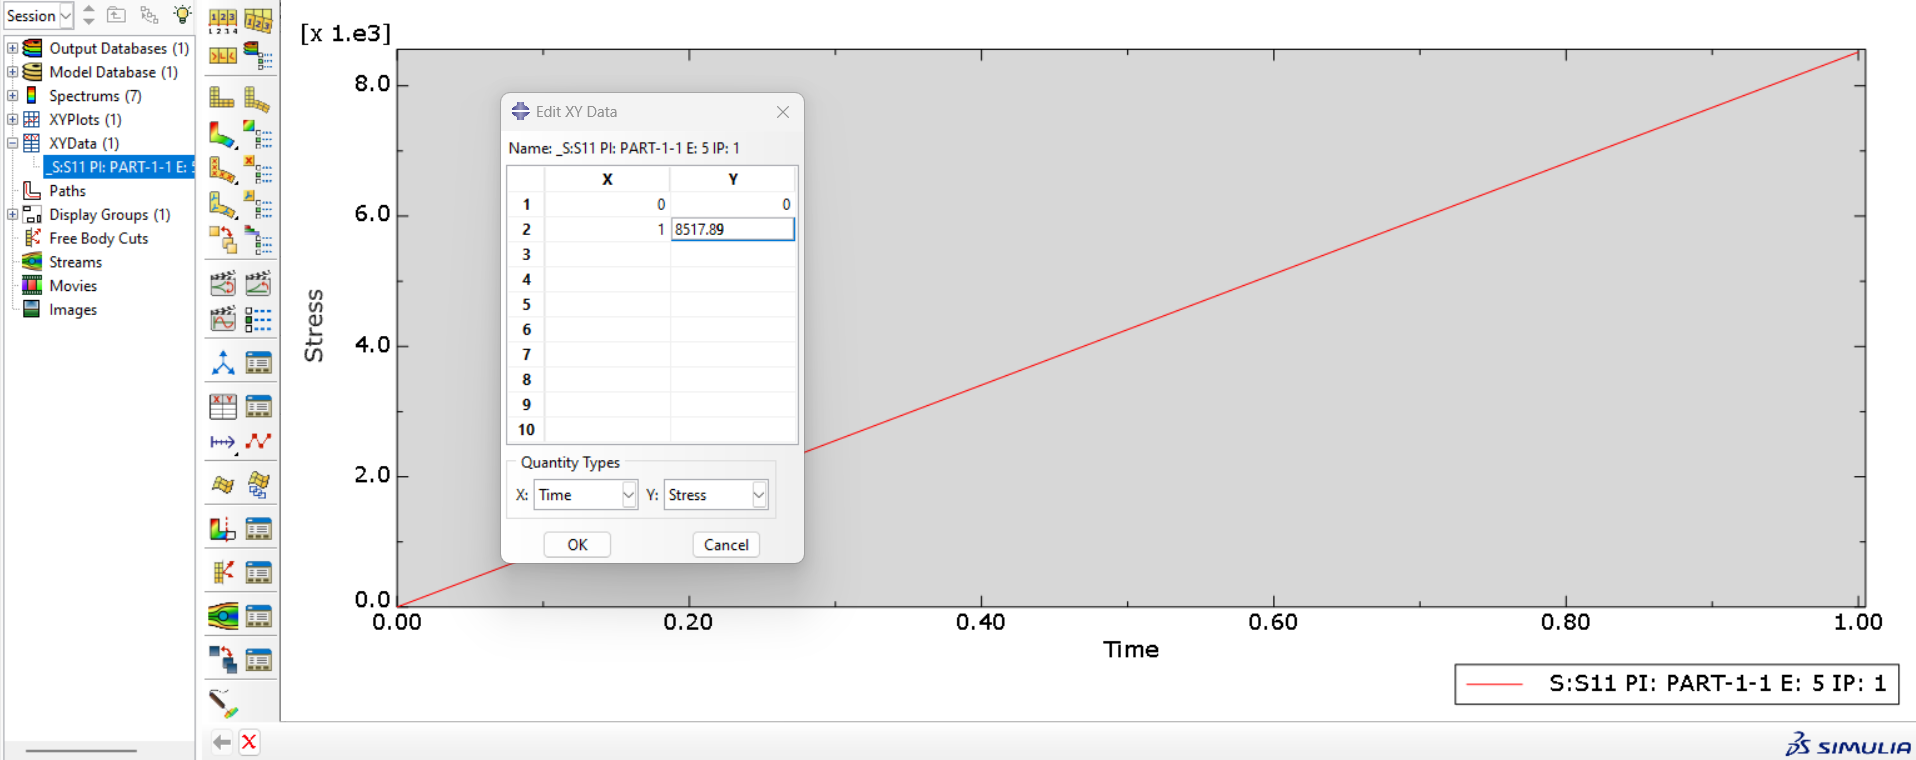Start Animate Time History tool
Screen dimensions: 1916x760
[x=258, y=284]
